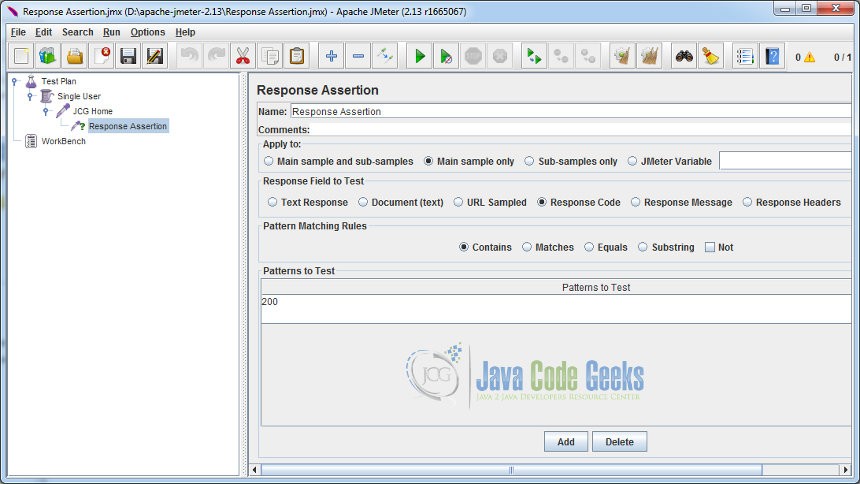Open the Help menu
Viewport: 860px width, 484px height.
click(x=185, y=32)
